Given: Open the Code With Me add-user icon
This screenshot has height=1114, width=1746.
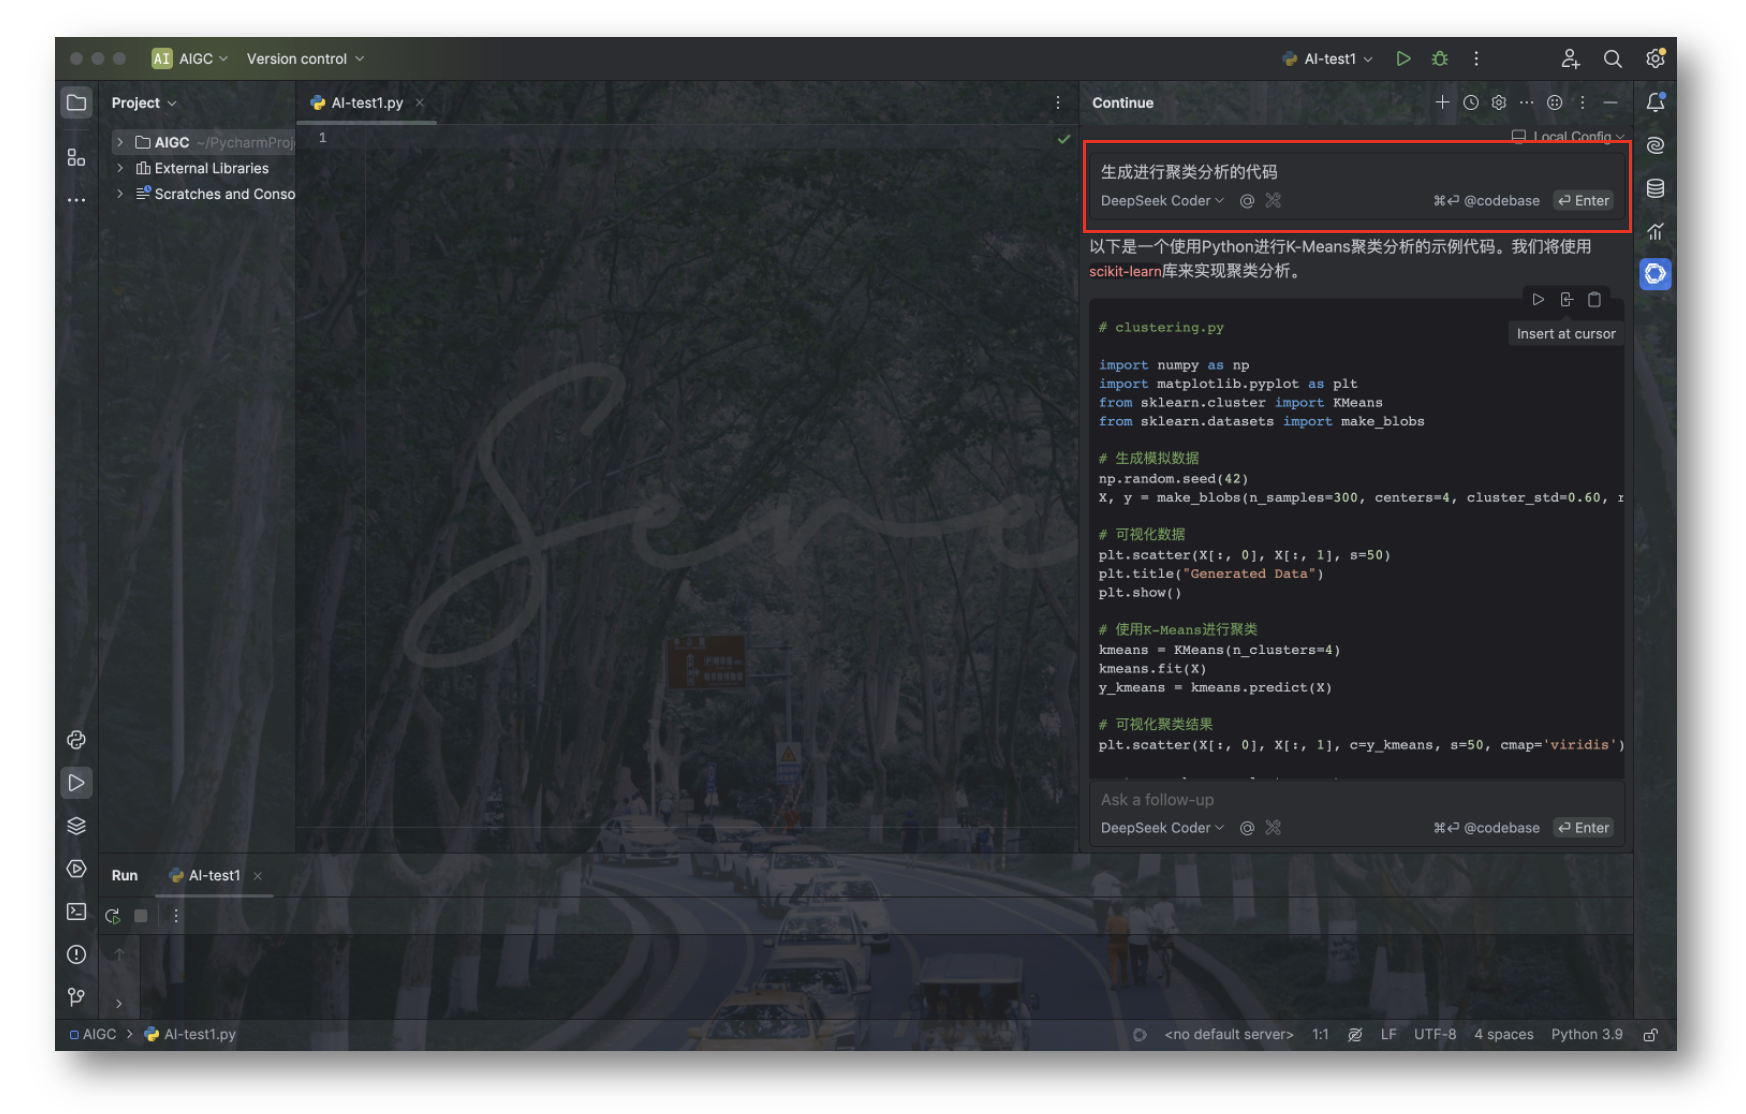Looking at the screenshot, I should (x=1570, y=59).
